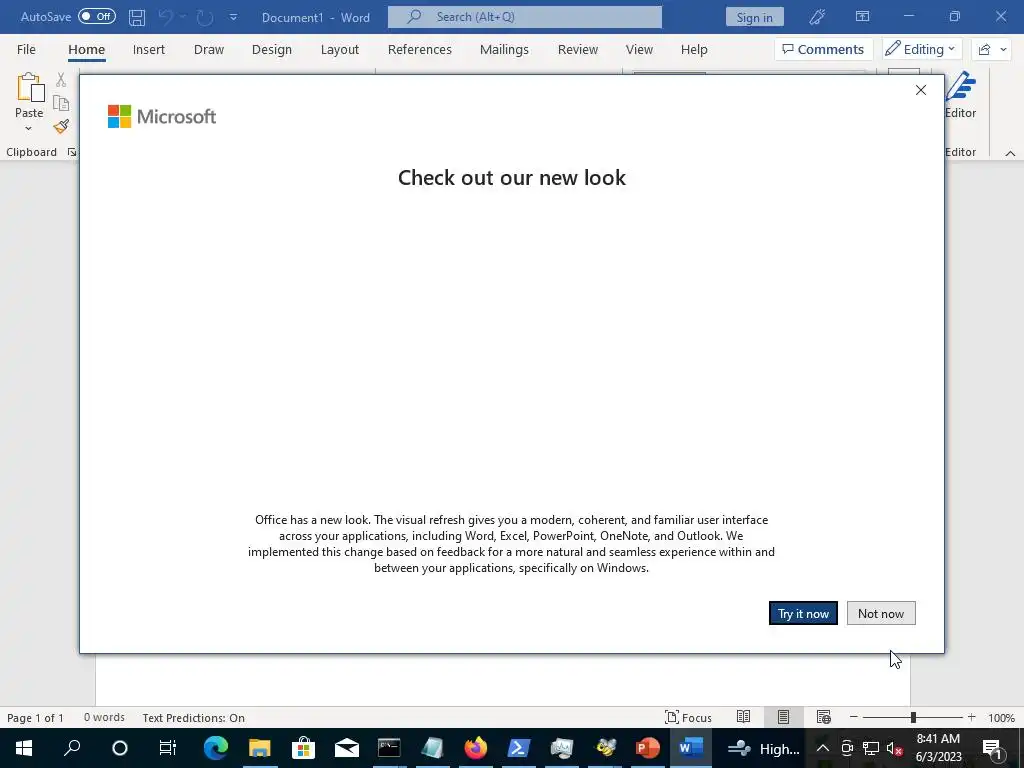Image resolution: width=1024 pixels, height=768 pixels.
Task: Switch to the Help tab
Action: point(694,50)
